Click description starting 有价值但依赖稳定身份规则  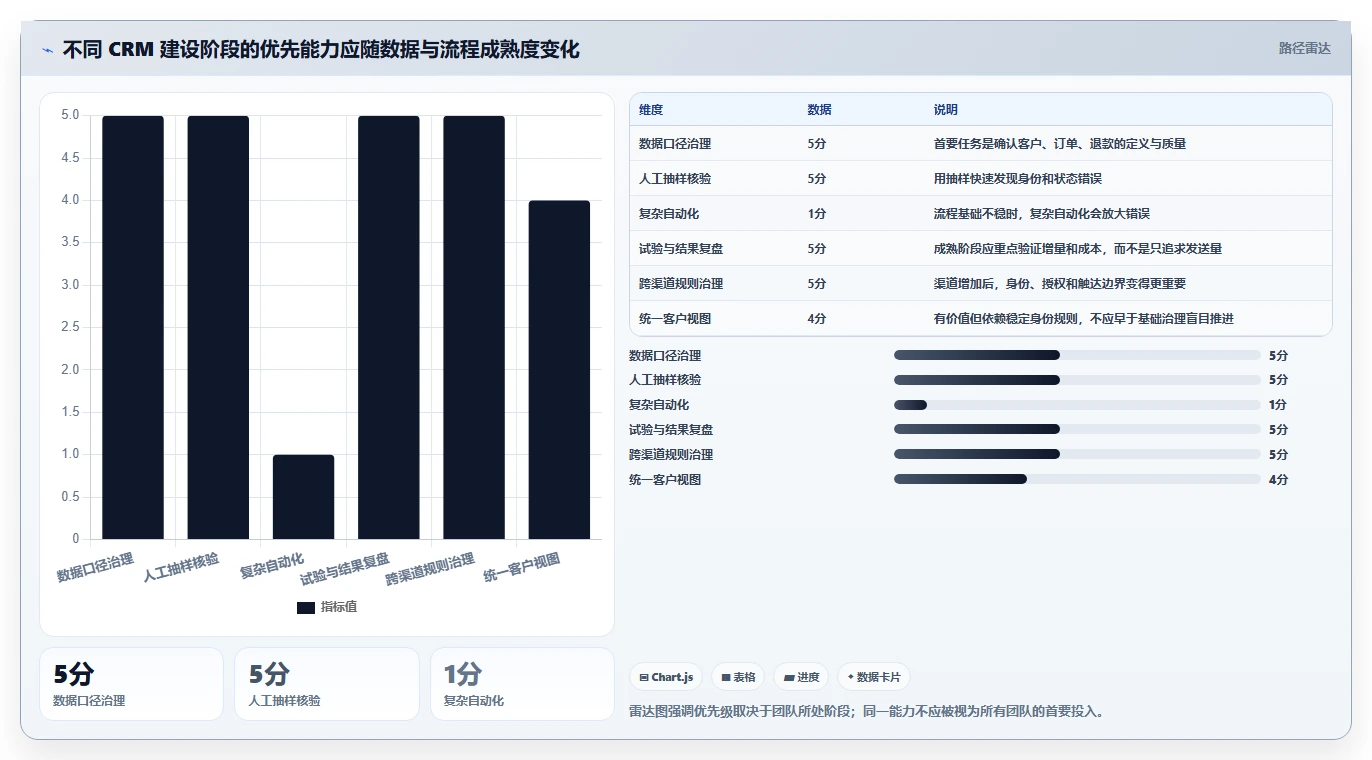(1084, 319)
